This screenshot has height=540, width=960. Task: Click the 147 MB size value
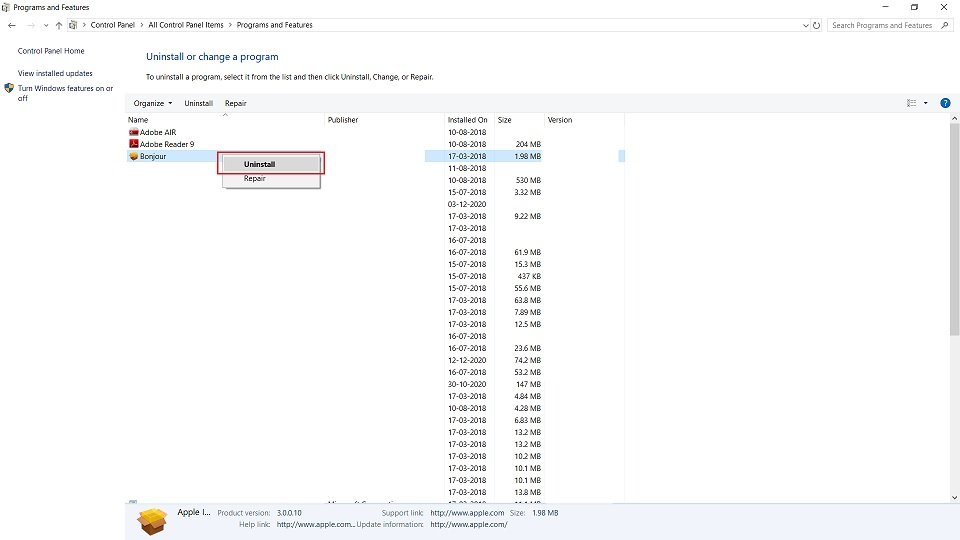pyautogui.click(x=528, y=384)
